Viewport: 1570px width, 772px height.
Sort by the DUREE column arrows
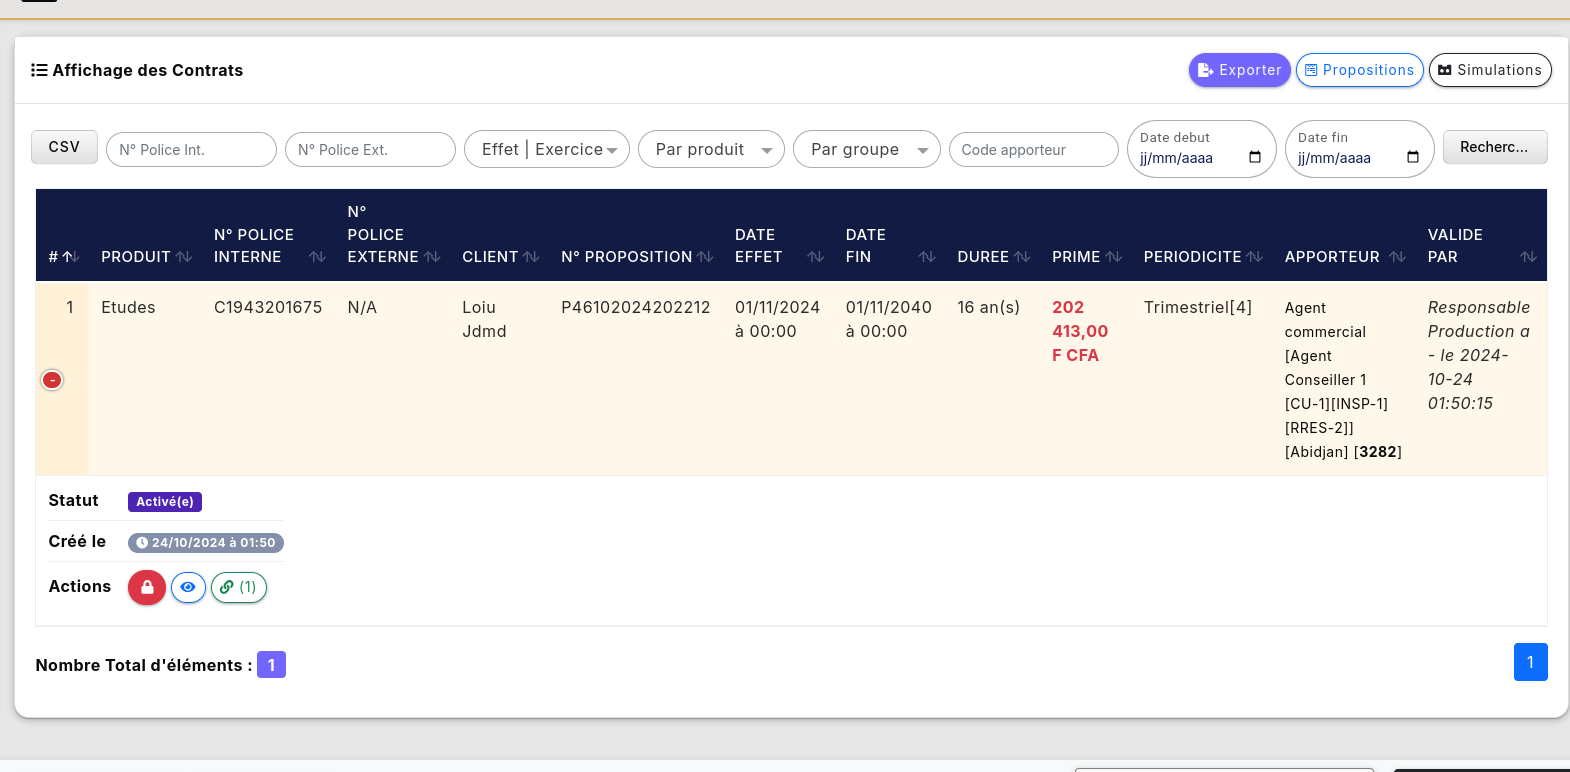click(x=1022, y=257)
